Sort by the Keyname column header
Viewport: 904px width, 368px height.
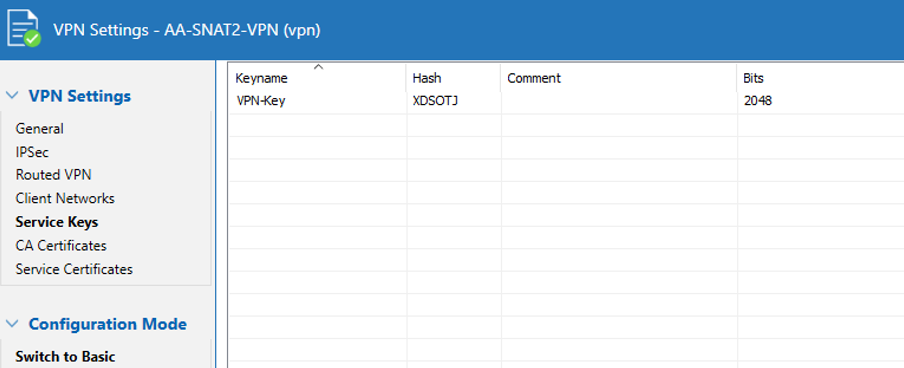click(318, 78)
